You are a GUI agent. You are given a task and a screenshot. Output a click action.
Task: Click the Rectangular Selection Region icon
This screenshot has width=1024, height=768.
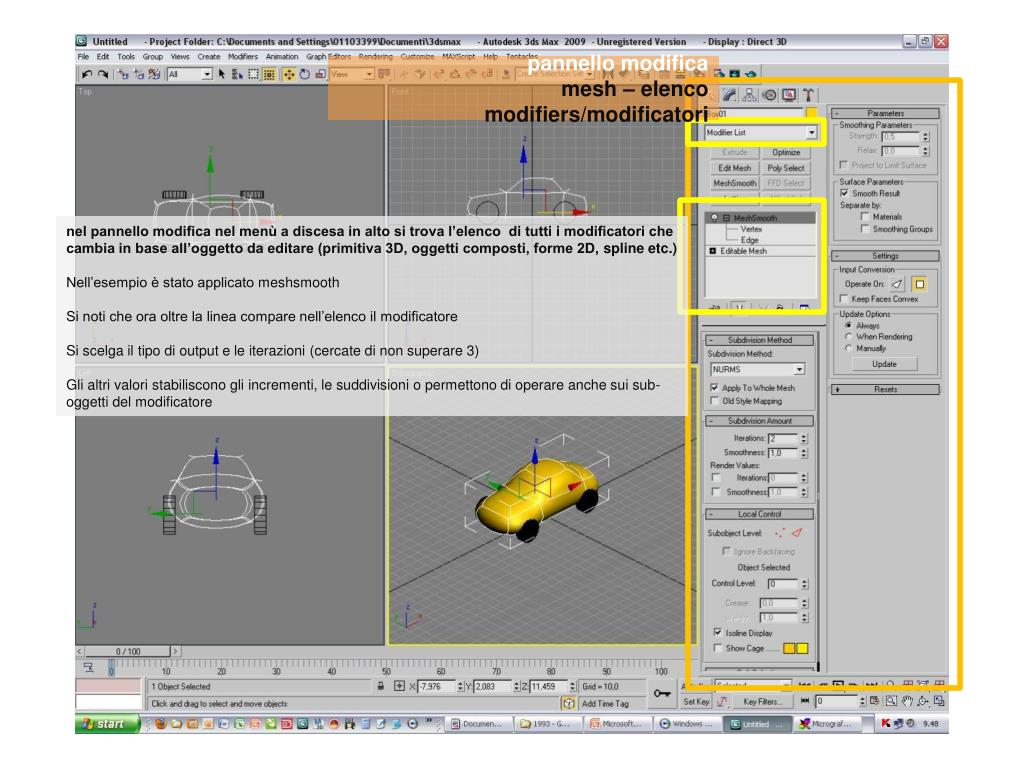[x=253, y=74]
